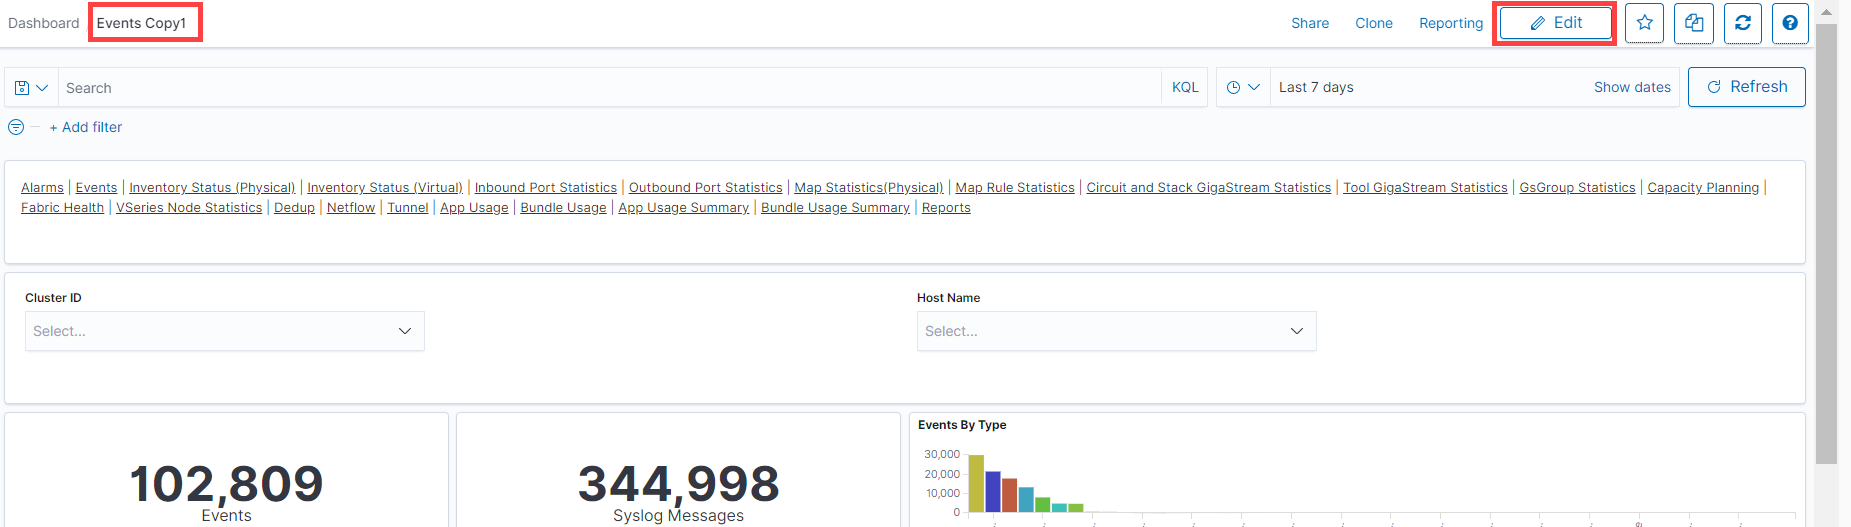
Task: Open the Reporting menu
Action: [1451, 23]
